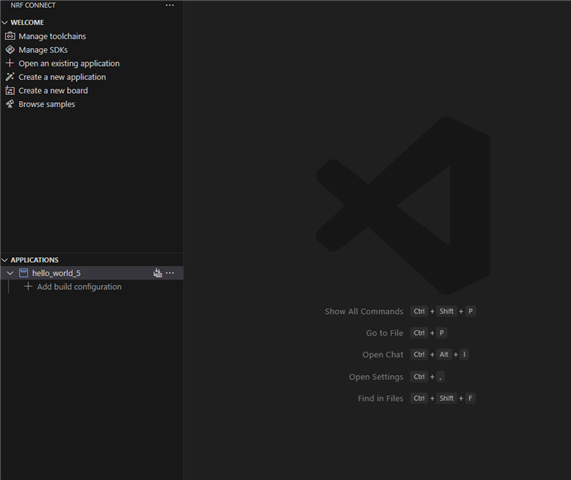The height and width of the screenshot is (480, 571).
Task: Open Manage SDKs
Action: [x=43, y=50]
